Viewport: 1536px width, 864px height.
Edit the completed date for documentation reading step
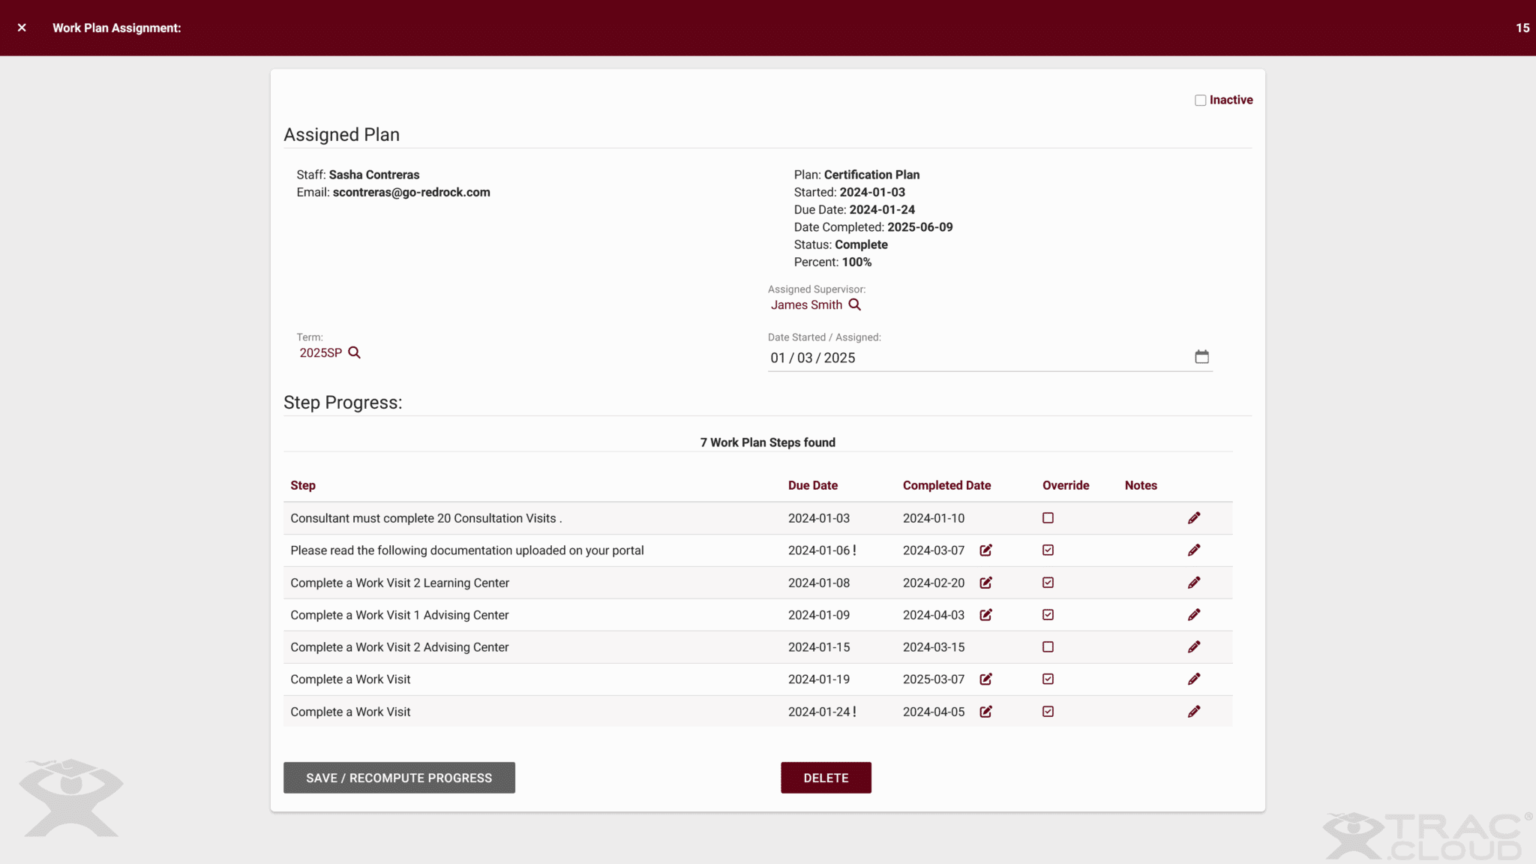point(986,550)
